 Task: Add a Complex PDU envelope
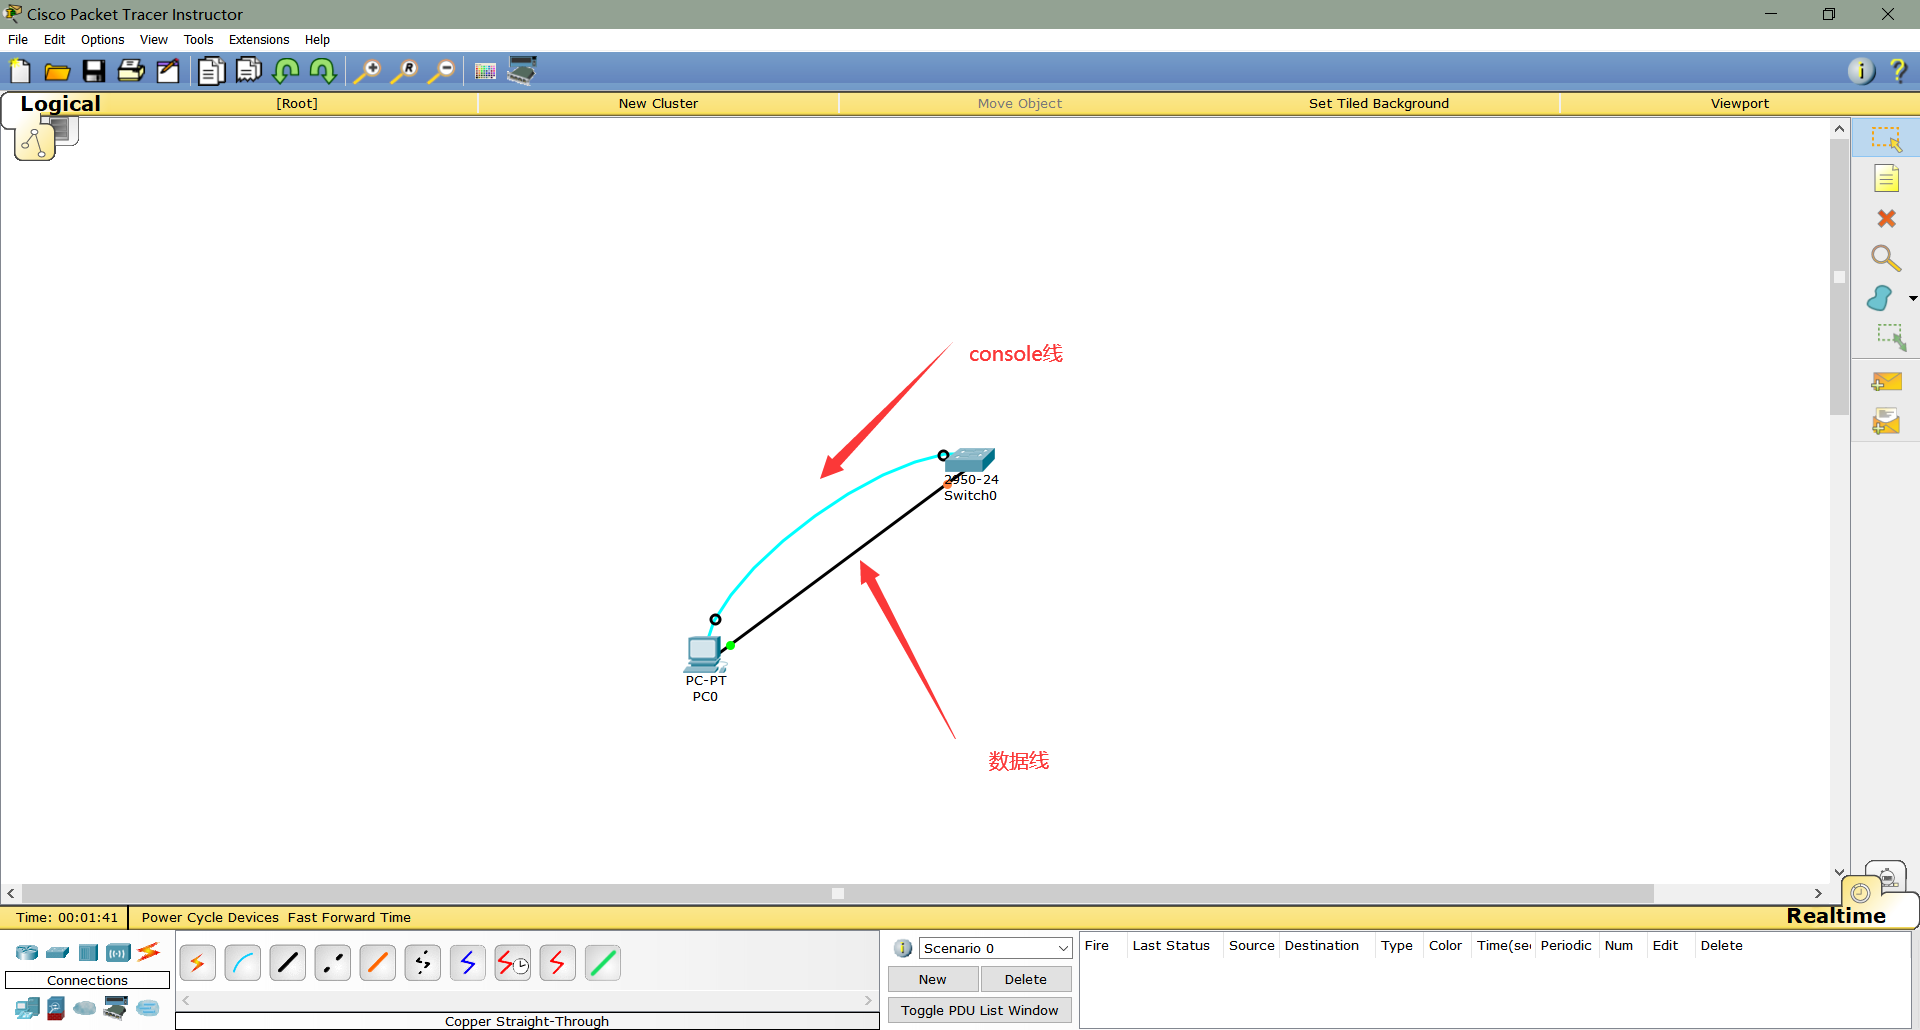point(1886,421)
